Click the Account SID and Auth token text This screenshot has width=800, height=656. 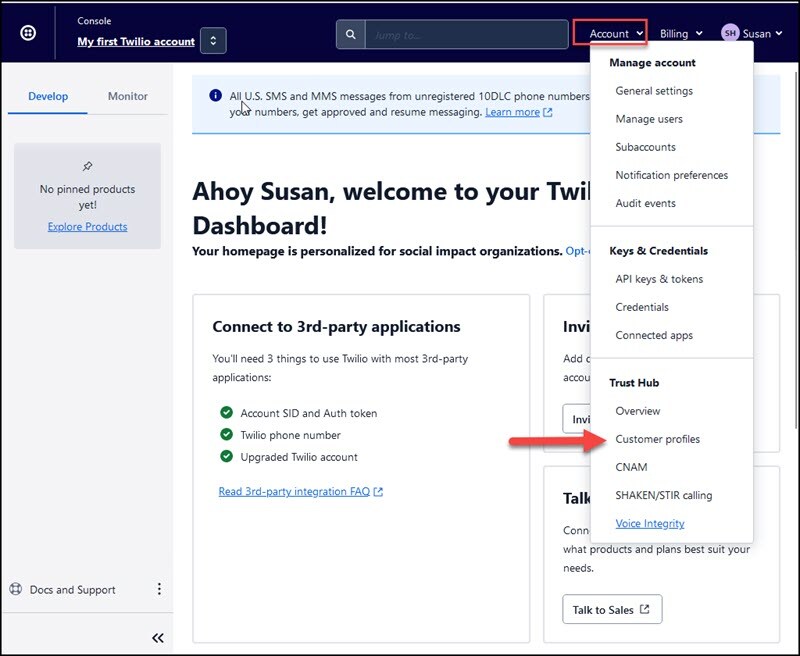pyautogui.click(x=309, y=413)
